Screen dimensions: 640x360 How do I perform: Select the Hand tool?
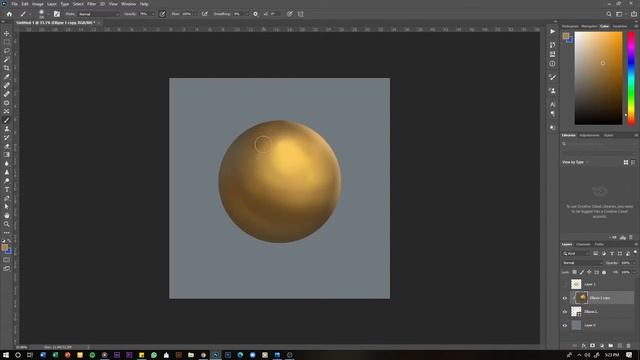coord(7,215)
